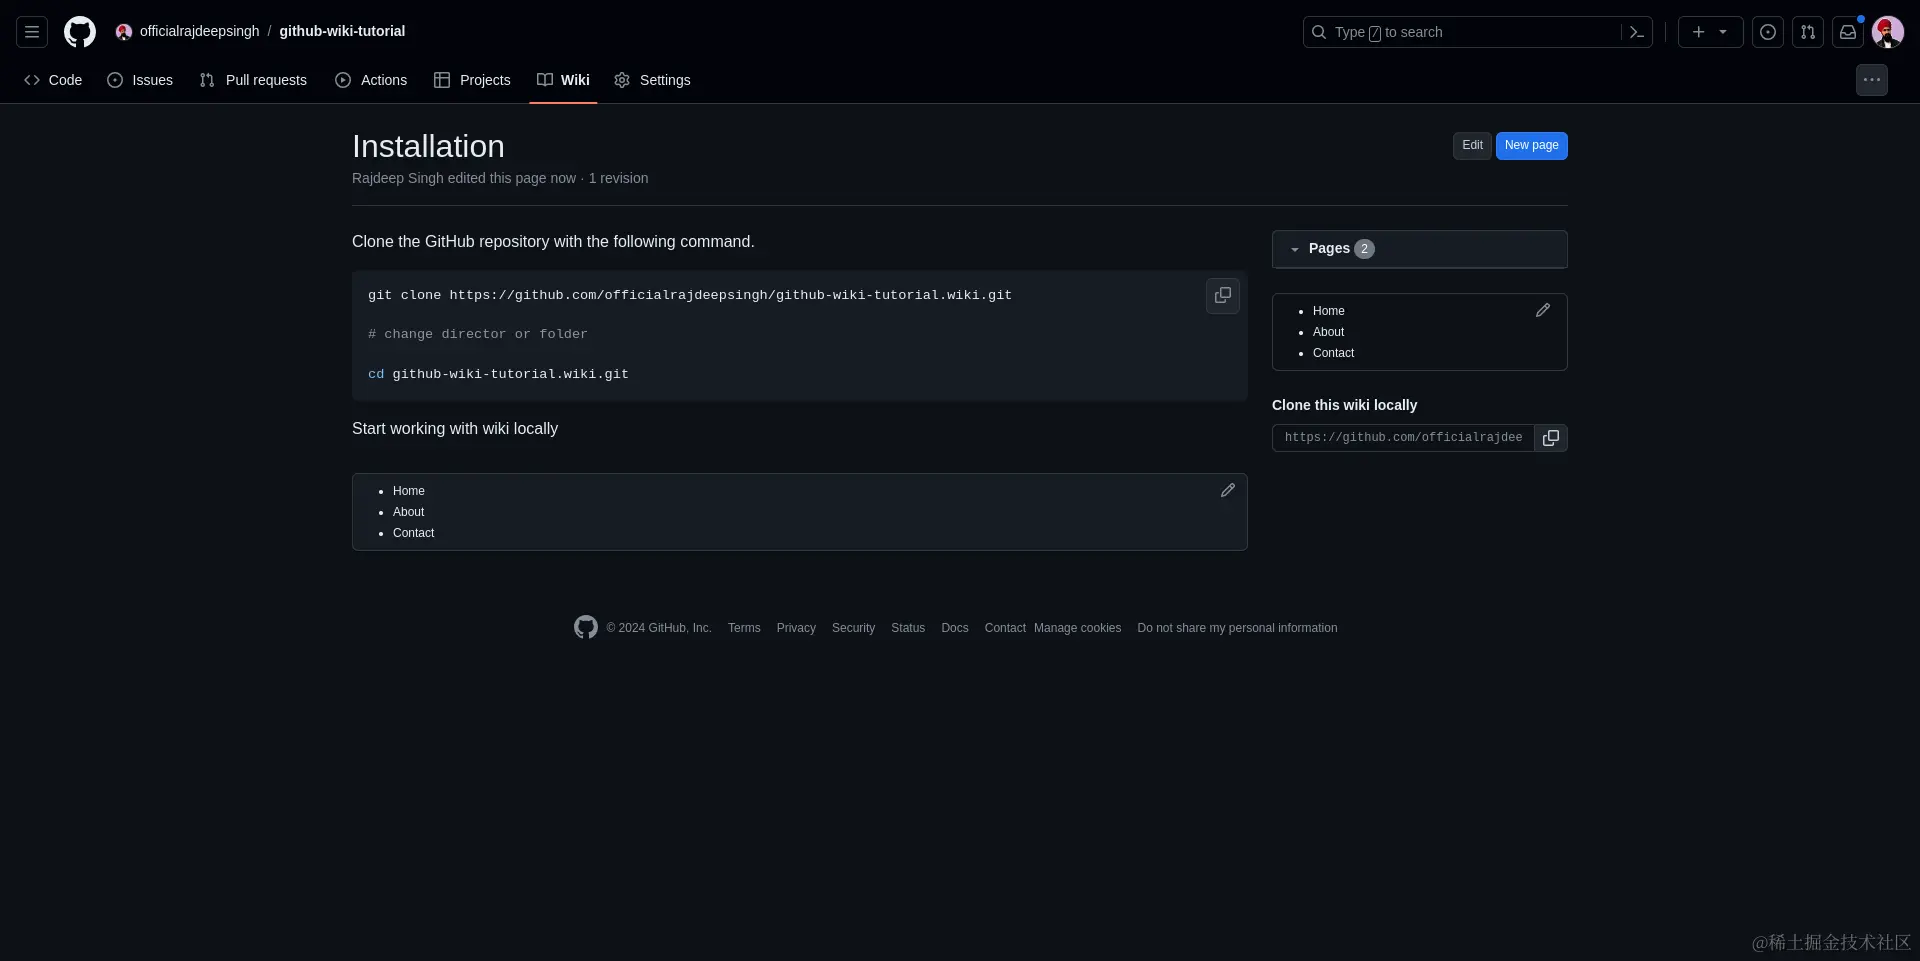This screenshot has width=1920, height=961.
Task: Focus the Type / to search field
Action: point(1477,32)
